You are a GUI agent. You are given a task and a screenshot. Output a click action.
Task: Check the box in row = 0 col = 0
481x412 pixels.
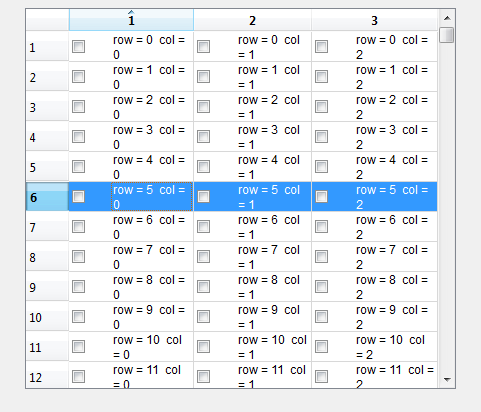tap(78, 46)
